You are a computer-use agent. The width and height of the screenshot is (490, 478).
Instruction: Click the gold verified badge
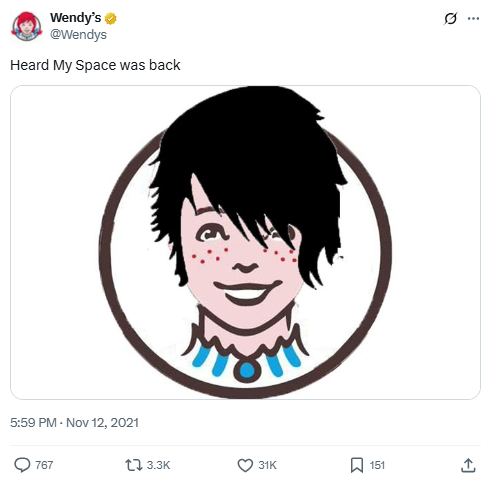[x=111, y=18]
